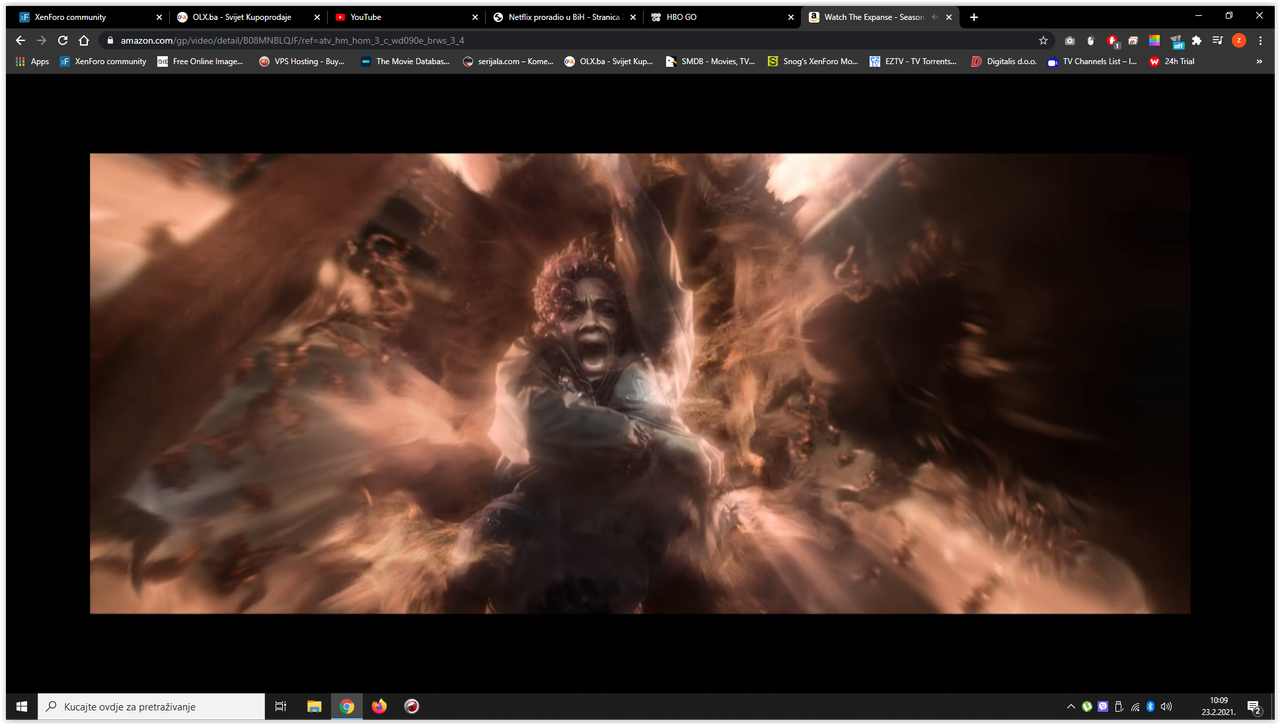The width and height of the screenshot is (1280, 725).
Task: Open Chrome from the taskbar
Action: [x=346, y=706]
